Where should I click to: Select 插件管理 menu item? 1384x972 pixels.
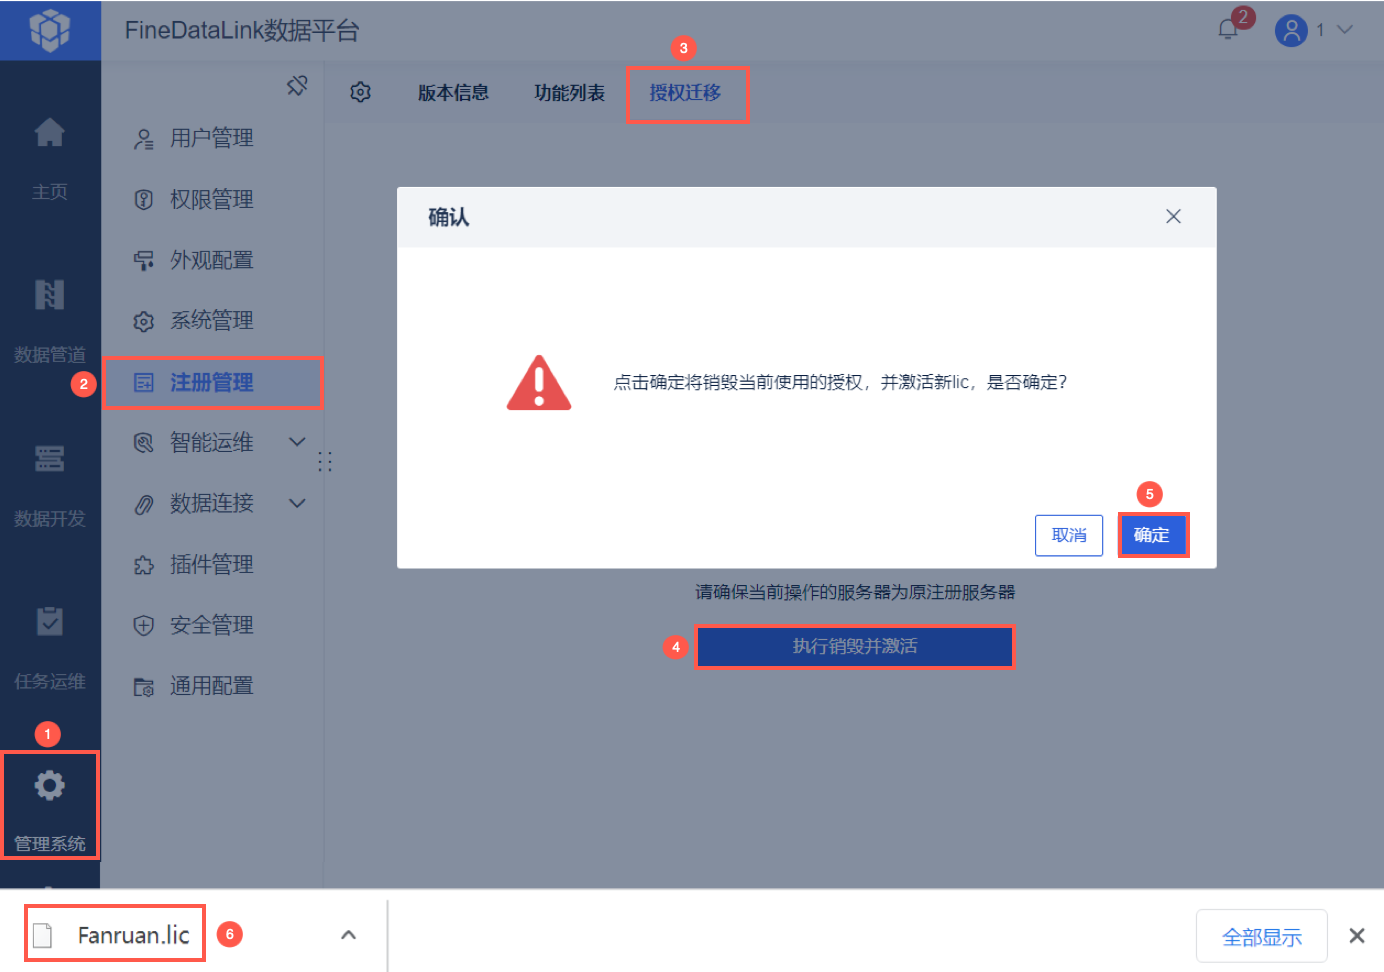212,564
